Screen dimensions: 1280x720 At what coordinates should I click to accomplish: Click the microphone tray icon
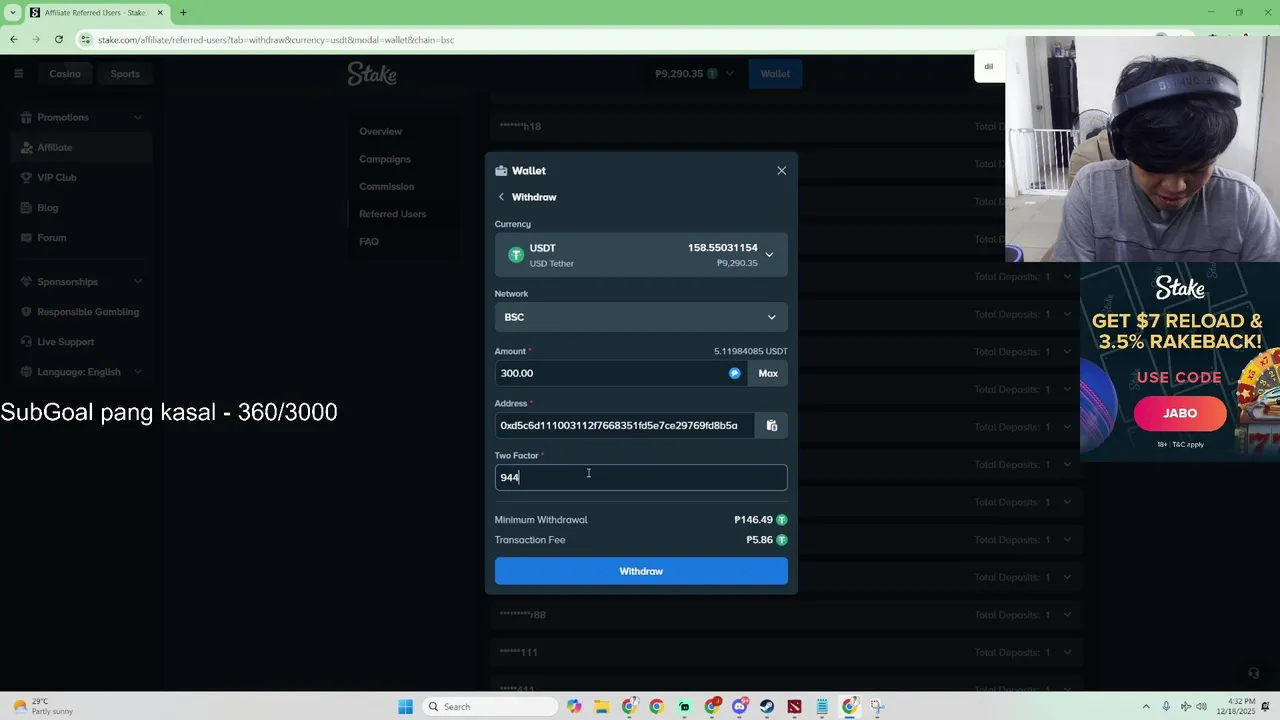pyautogui.click(x=1166, y=707)
